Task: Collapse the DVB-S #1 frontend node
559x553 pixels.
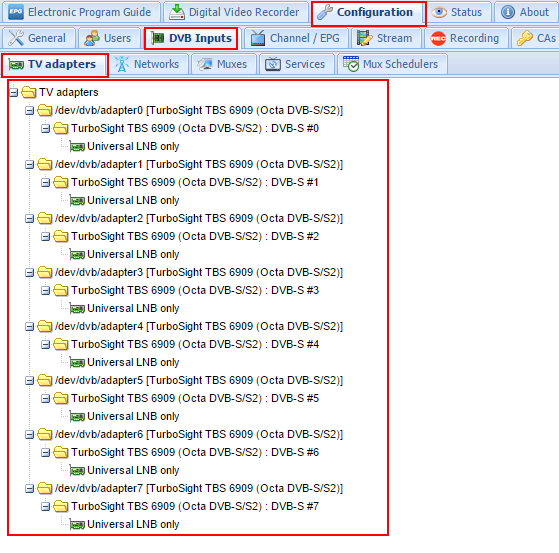Action: [x=45, y=183]
